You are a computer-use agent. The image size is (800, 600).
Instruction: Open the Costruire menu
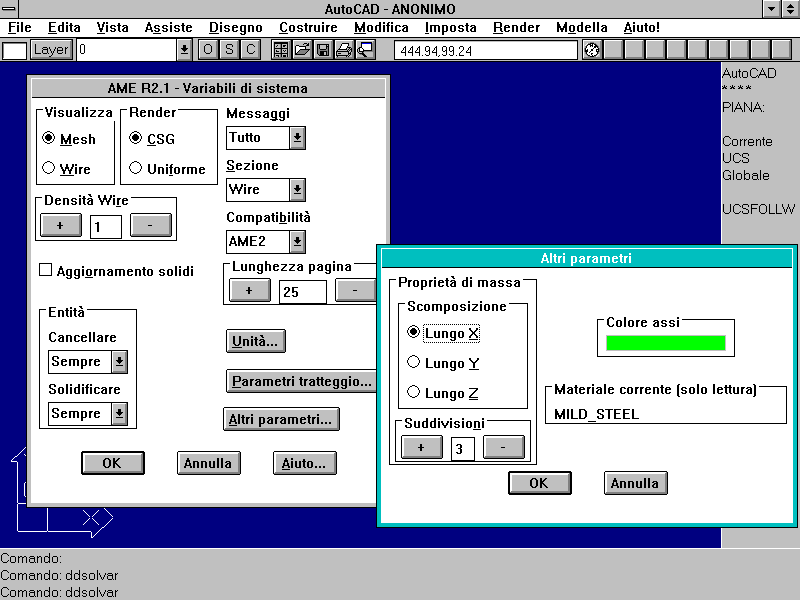coord(308,28)
